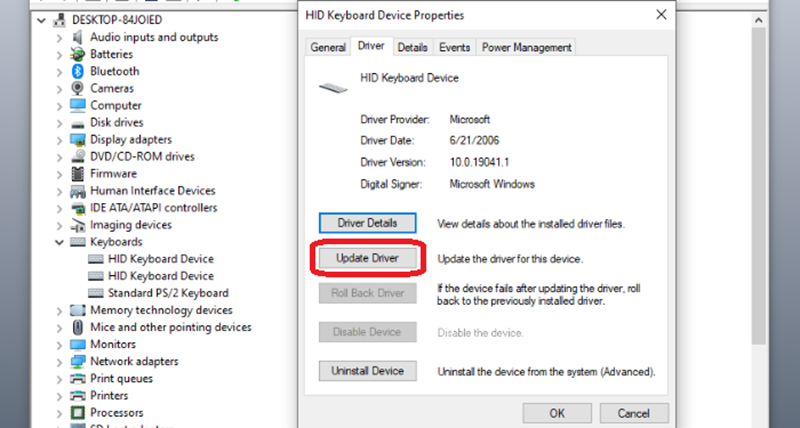The height and width of the screenshot is (428, 800).
Task: Click the Audio inputs and outputs icon
Action: click(77, 37)
